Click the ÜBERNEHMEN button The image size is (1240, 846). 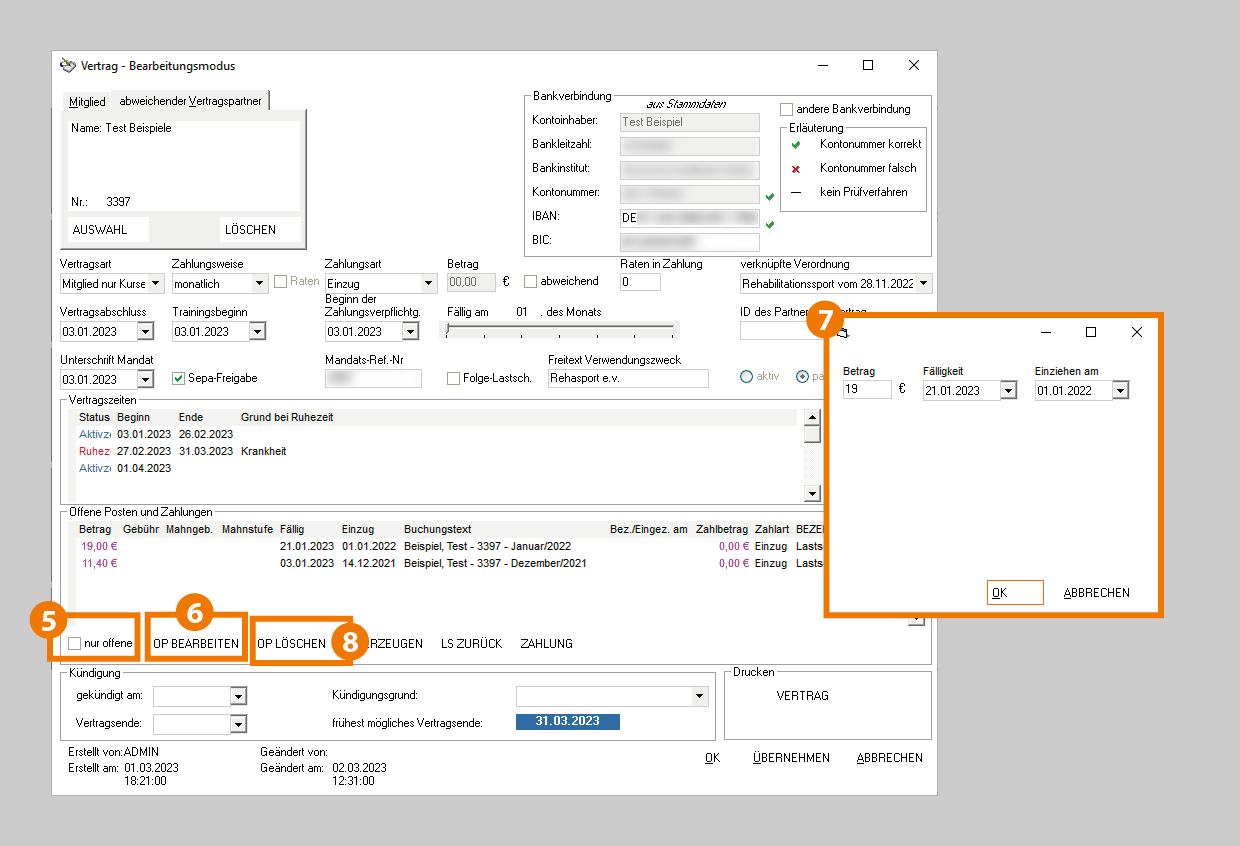[791, 758]
